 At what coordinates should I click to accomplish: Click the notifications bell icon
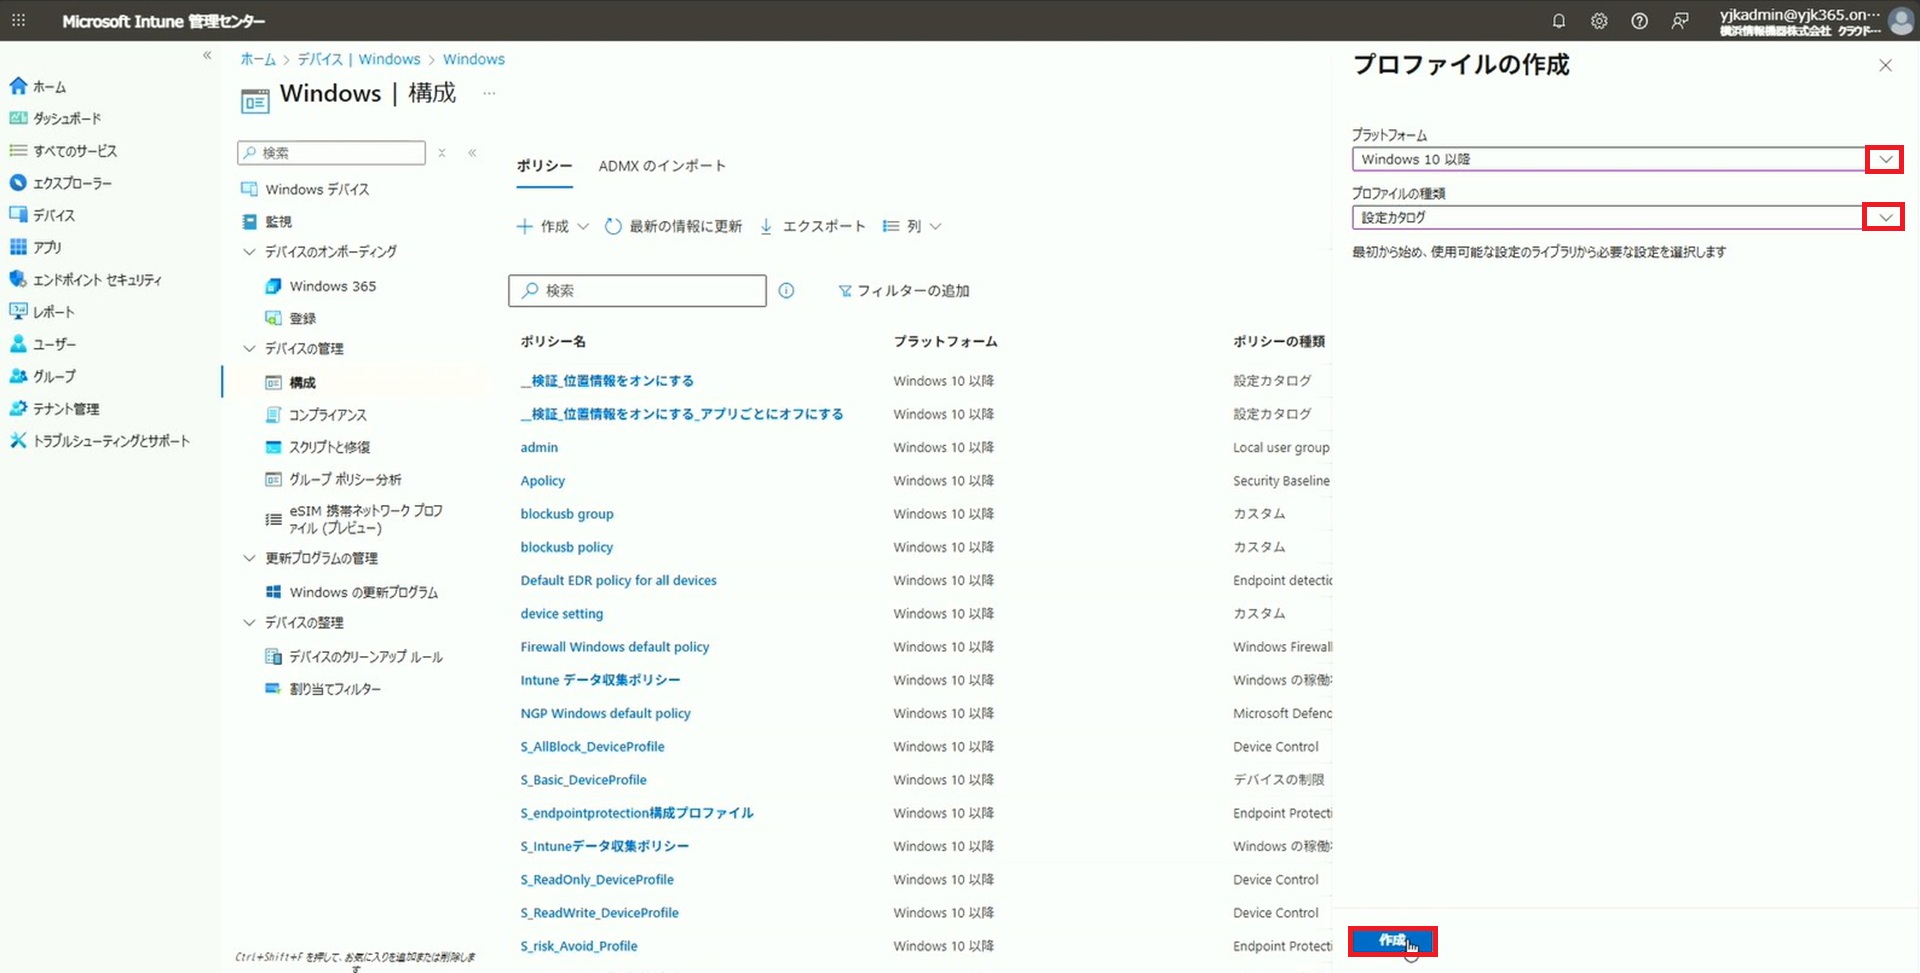click(x=1558, y=21)
